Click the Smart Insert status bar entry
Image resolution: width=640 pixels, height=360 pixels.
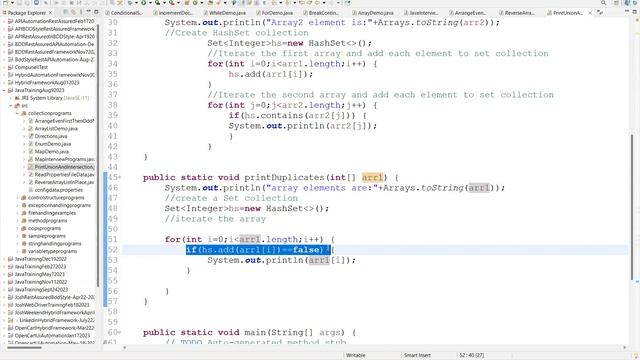click(x=417, y=356)
